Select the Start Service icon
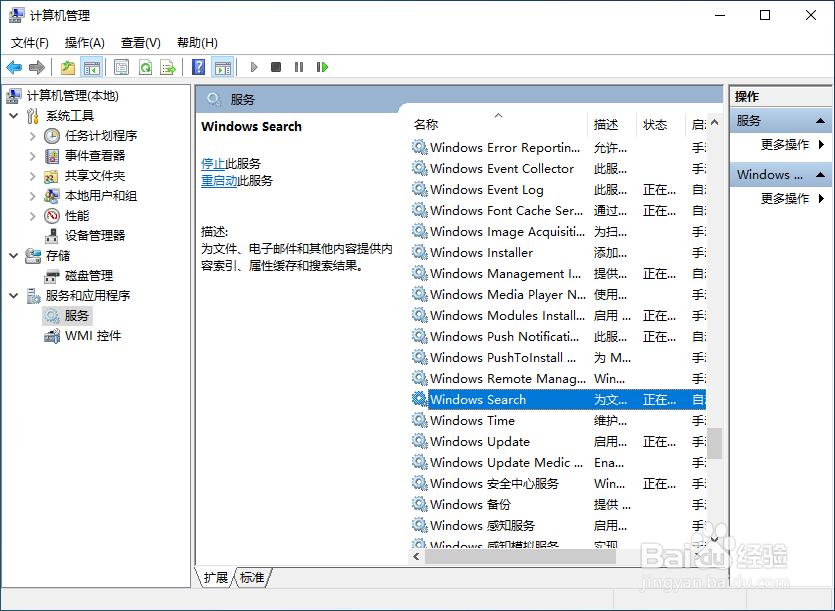 click(x=254, y=67)
